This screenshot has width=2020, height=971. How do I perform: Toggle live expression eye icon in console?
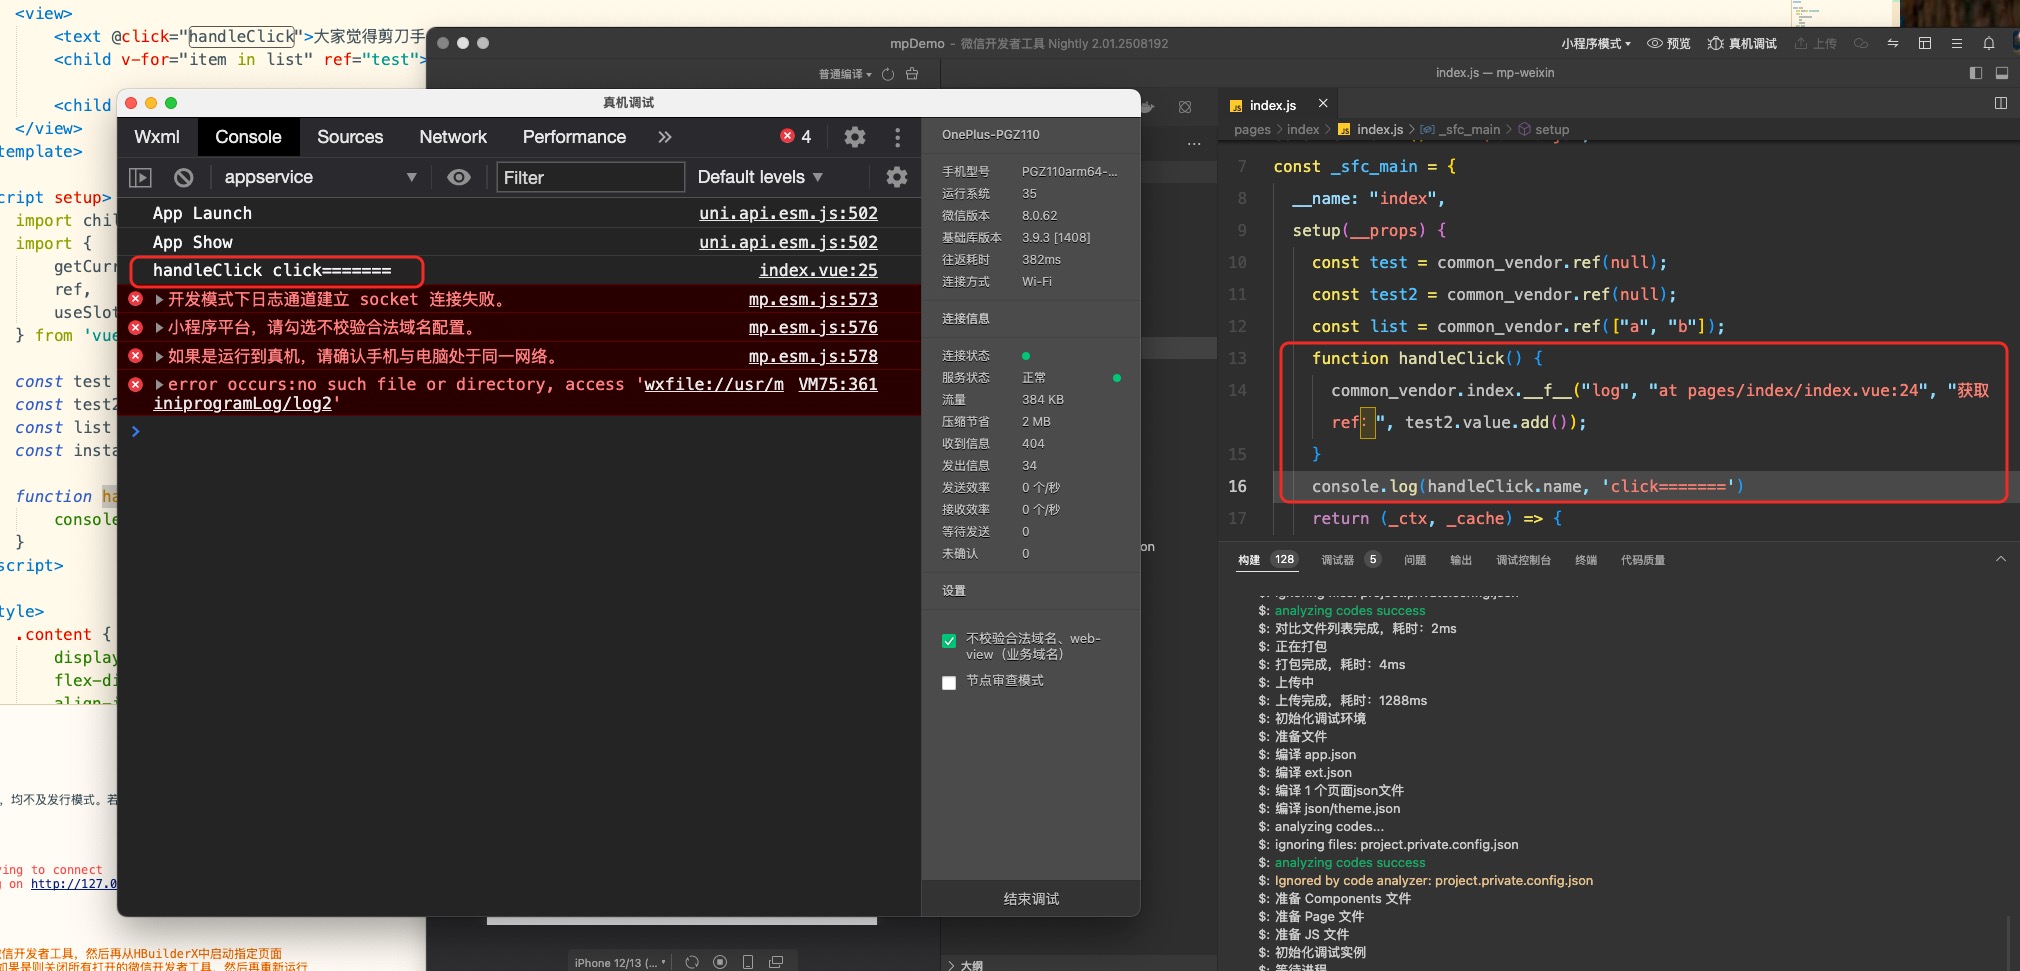(459, 177)
